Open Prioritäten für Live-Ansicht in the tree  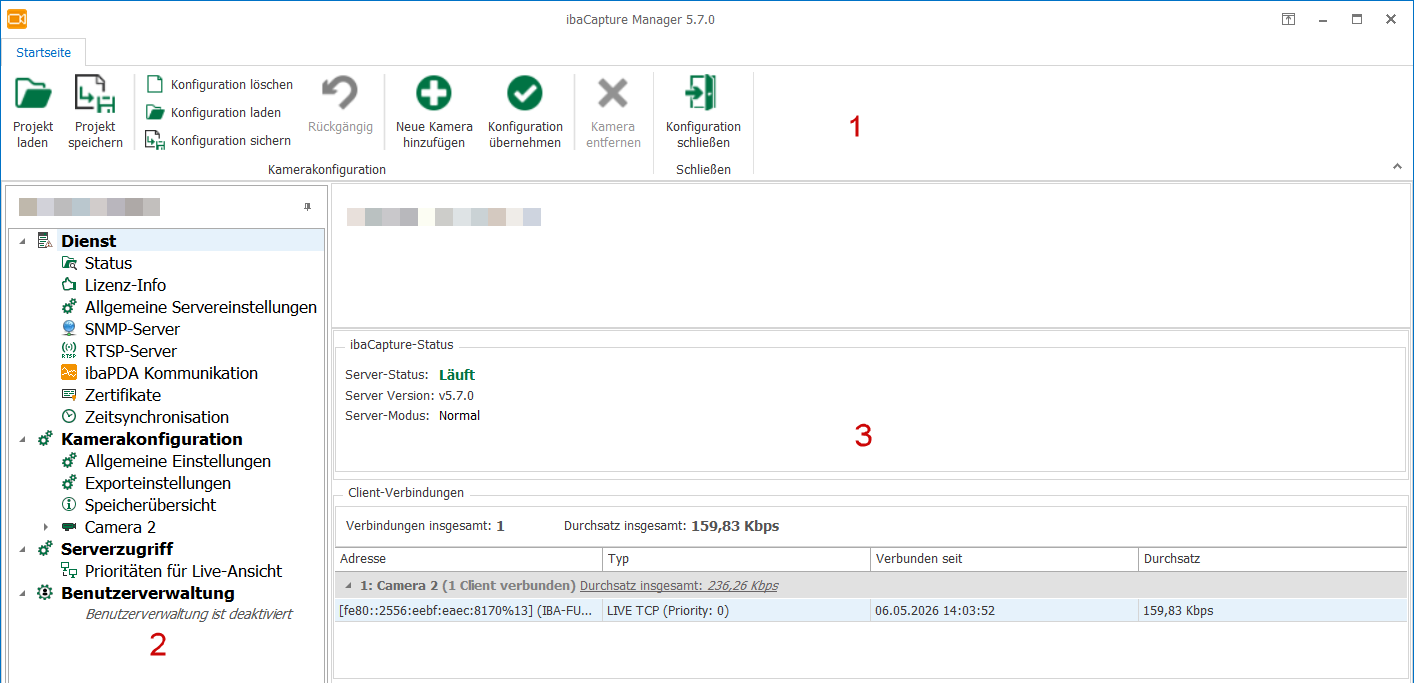coord(184,571)
